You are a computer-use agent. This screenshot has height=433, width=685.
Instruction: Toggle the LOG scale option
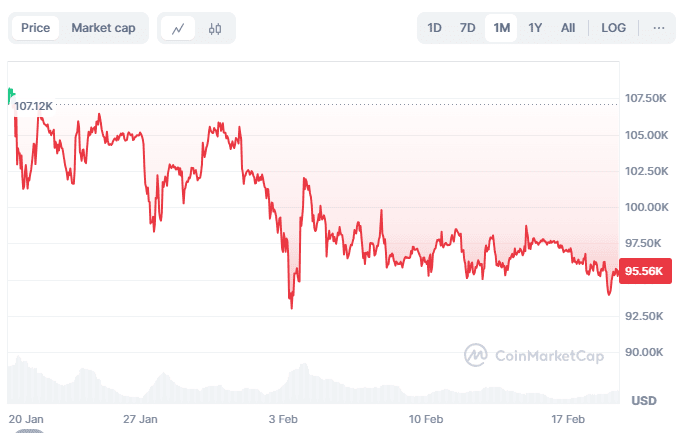(x=614, y=28)
